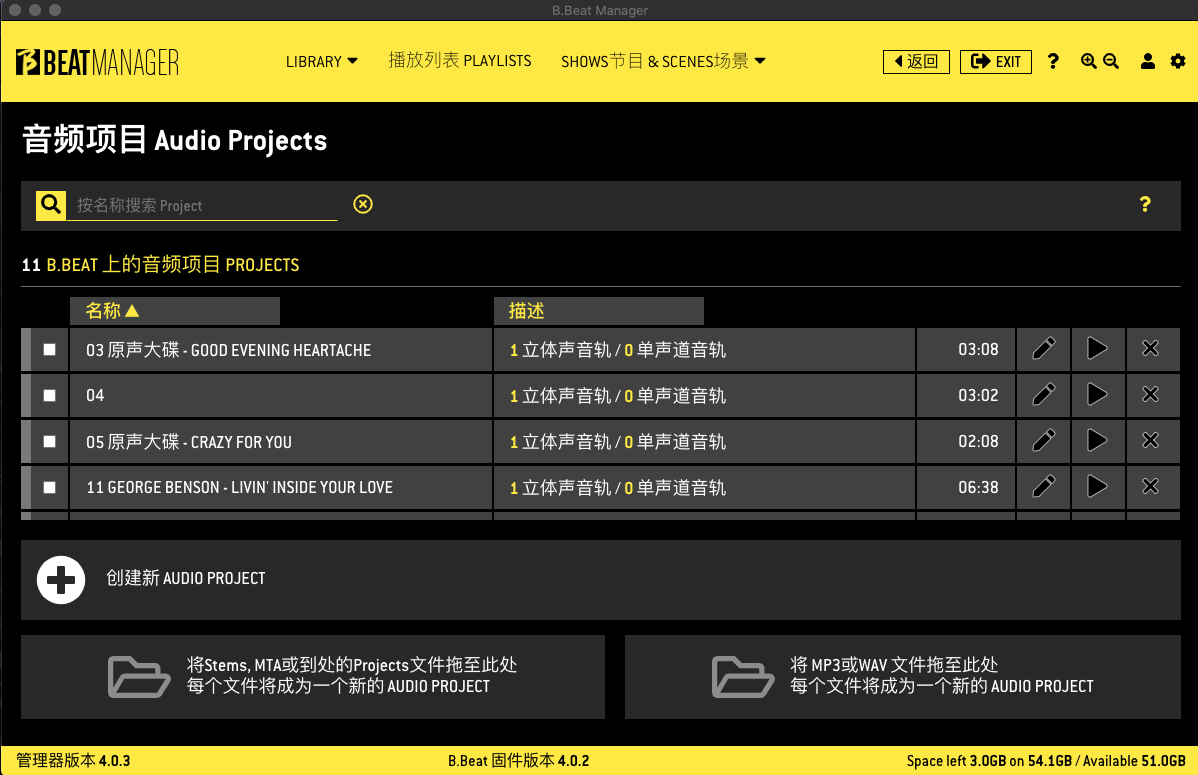Open search bar help question mark
This screenshot has width=1198, height=775.
[1145, 204]
